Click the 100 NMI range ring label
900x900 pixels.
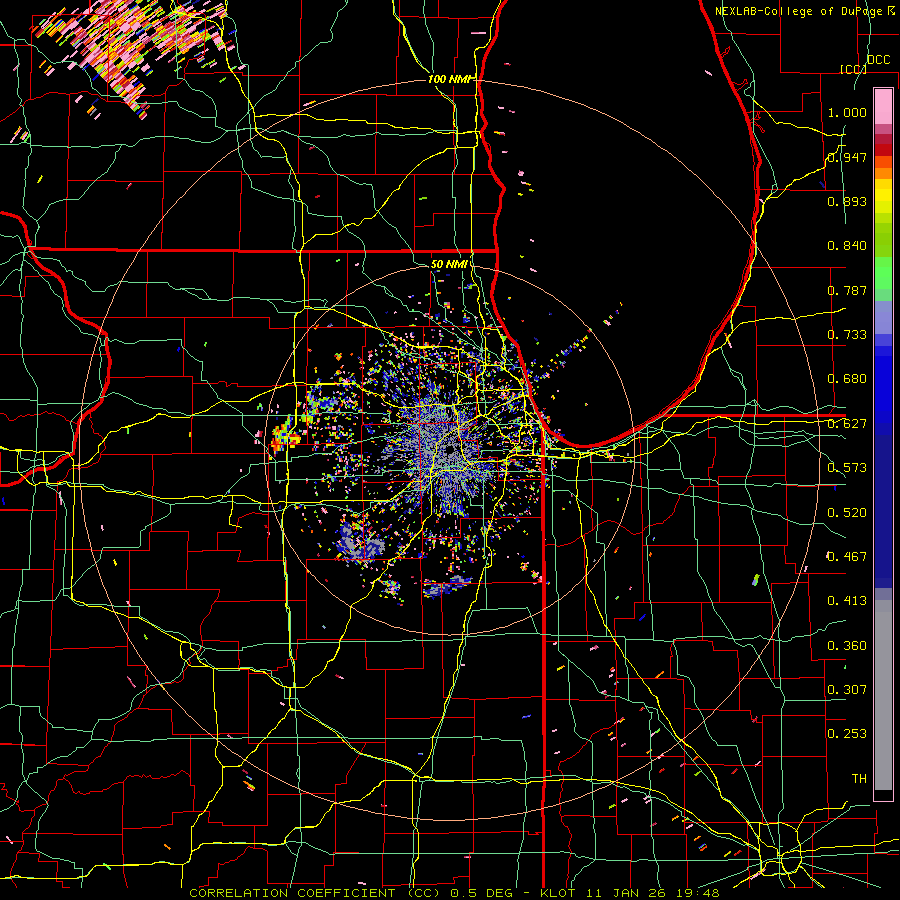[x=449, y=79]
